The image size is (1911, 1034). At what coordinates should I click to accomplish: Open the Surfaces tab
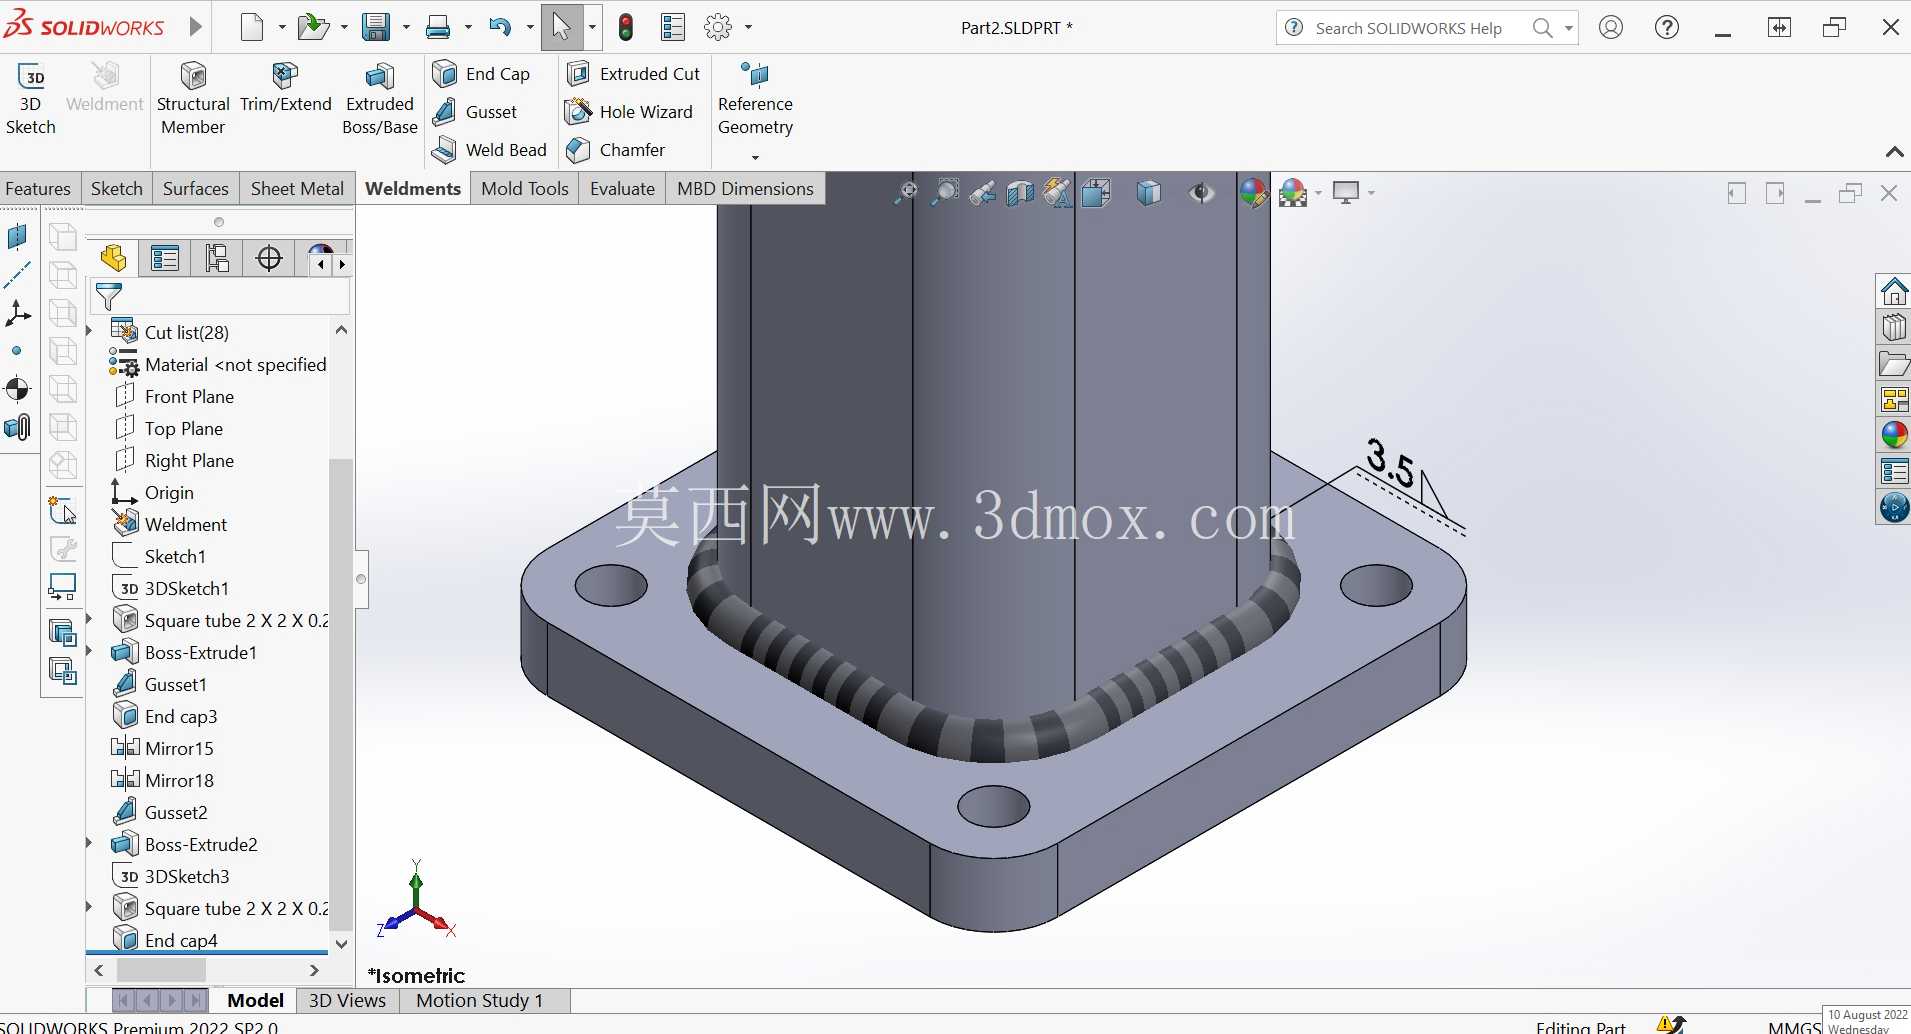pos(196,189)
